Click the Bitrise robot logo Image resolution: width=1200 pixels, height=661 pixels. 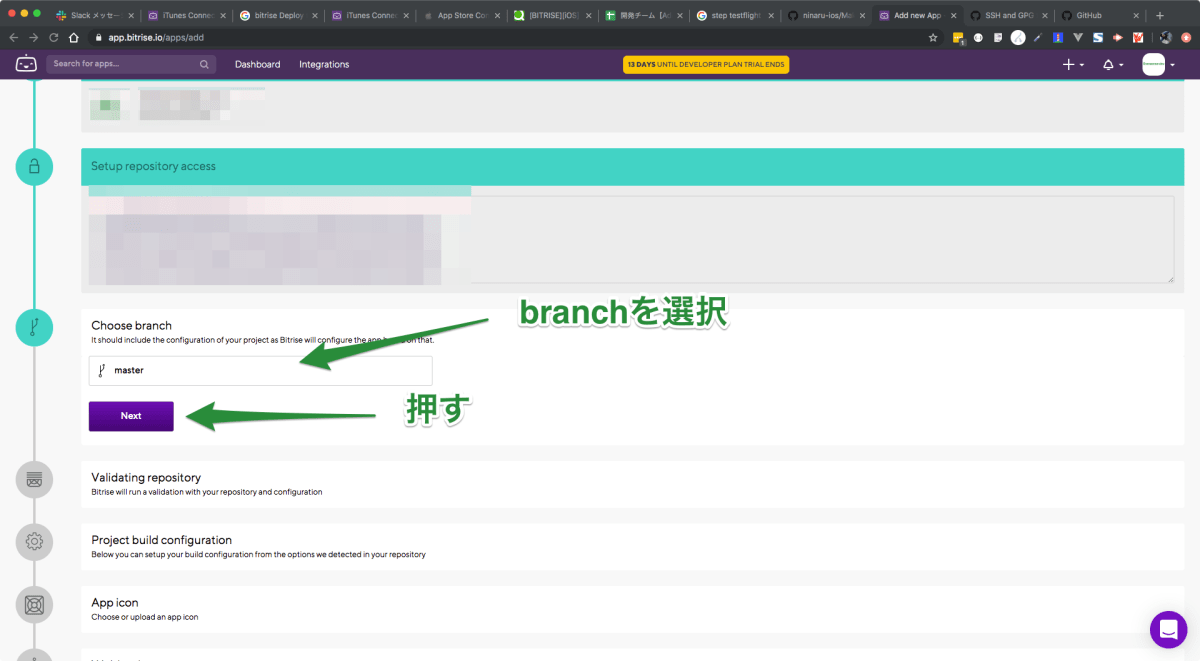coord(26,64)
